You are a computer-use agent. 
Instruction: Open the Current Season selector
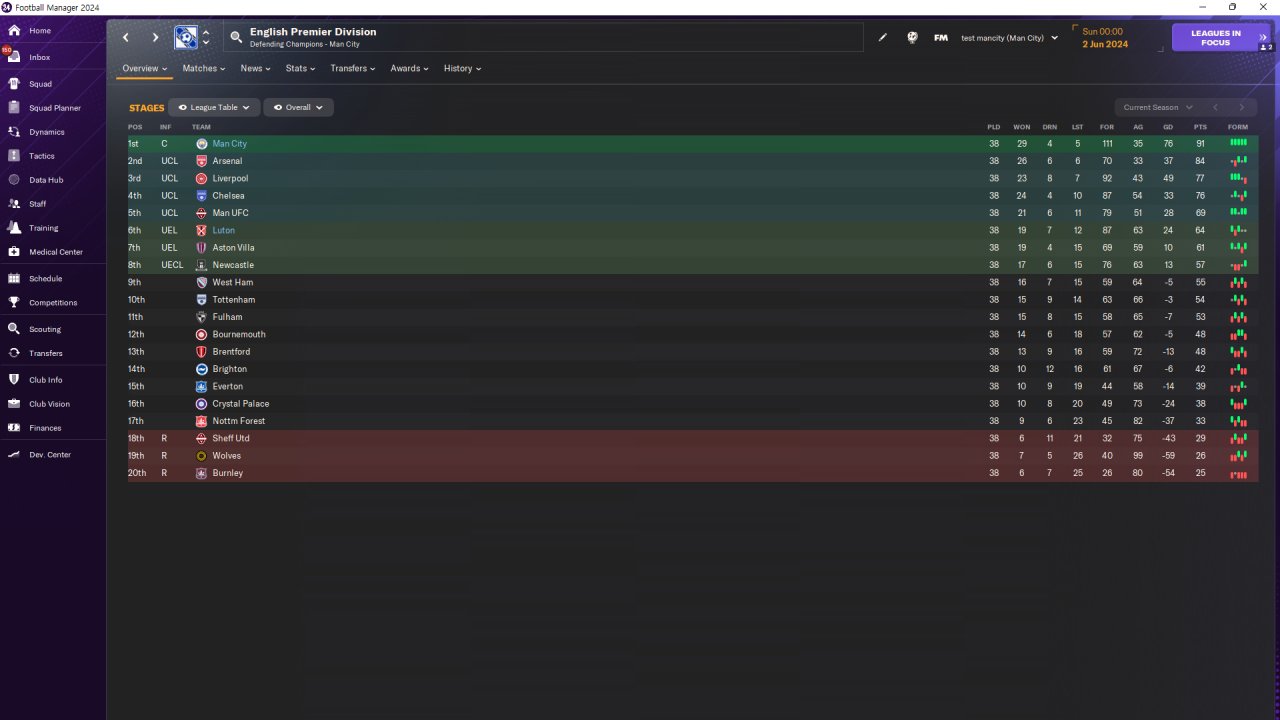coord(1157,107)
